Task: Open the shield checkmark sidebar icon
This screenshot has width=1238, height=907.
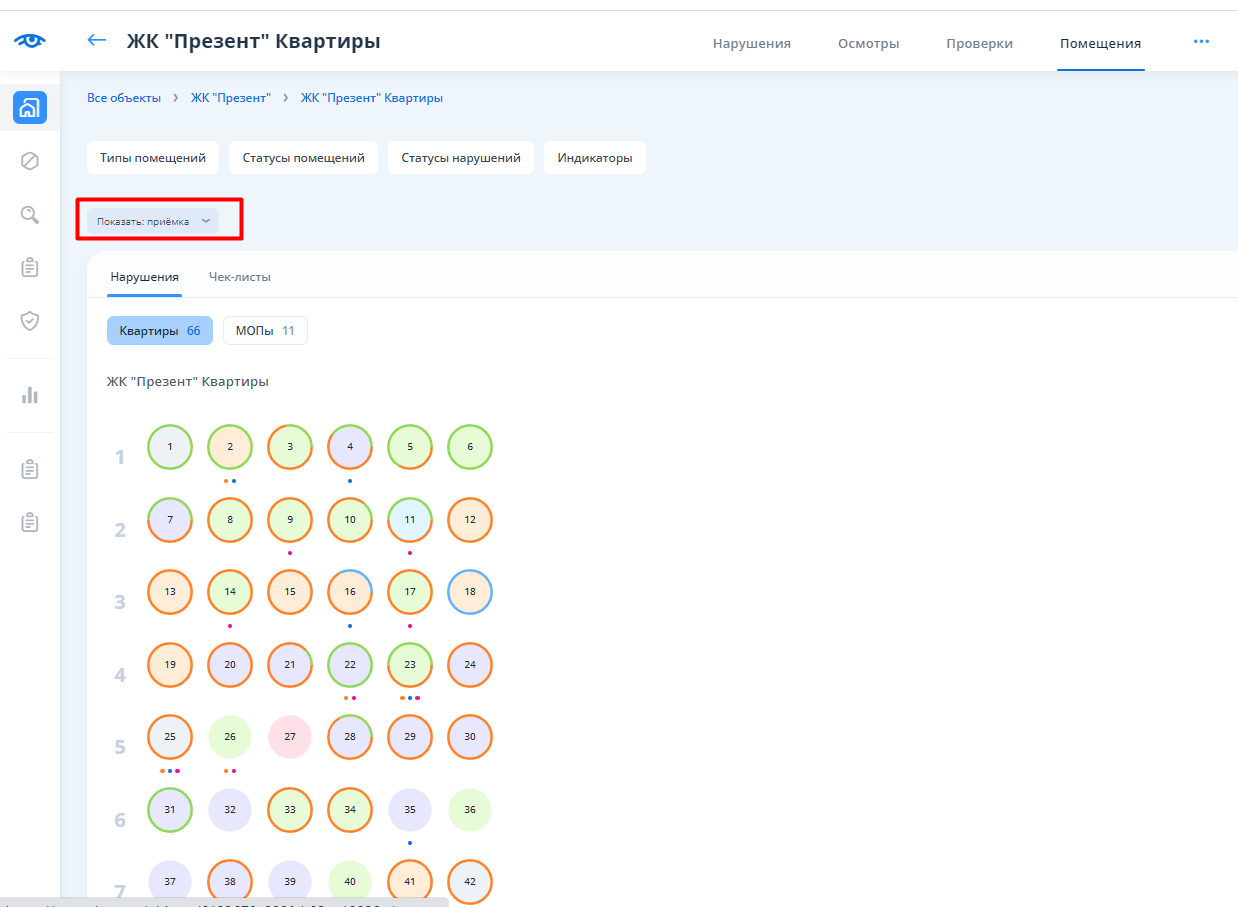Action: point(30,321)
